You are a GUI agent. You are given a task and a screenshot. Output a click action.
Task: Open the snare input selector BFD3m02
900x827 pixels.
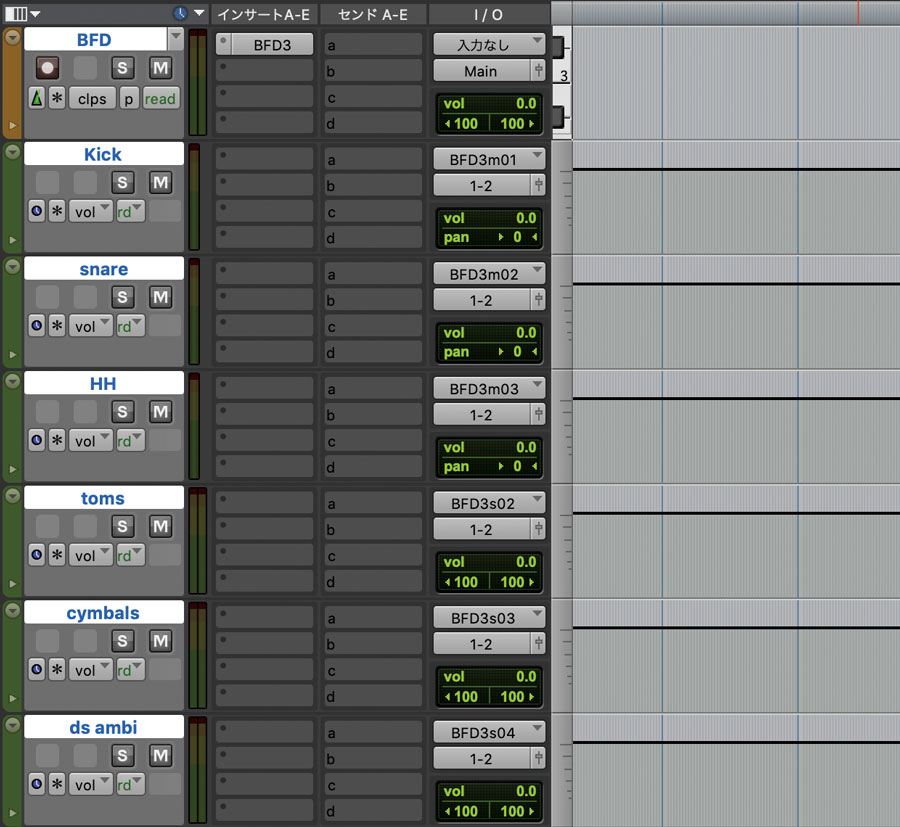point(488,274)
